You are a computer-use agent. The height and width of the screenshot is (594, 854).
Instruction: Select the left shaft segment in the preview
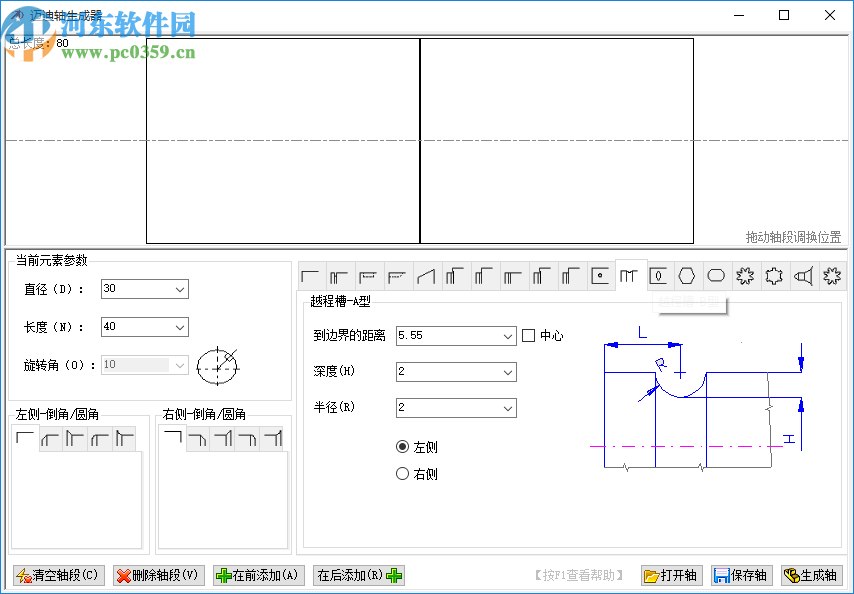tap(283, 140)
